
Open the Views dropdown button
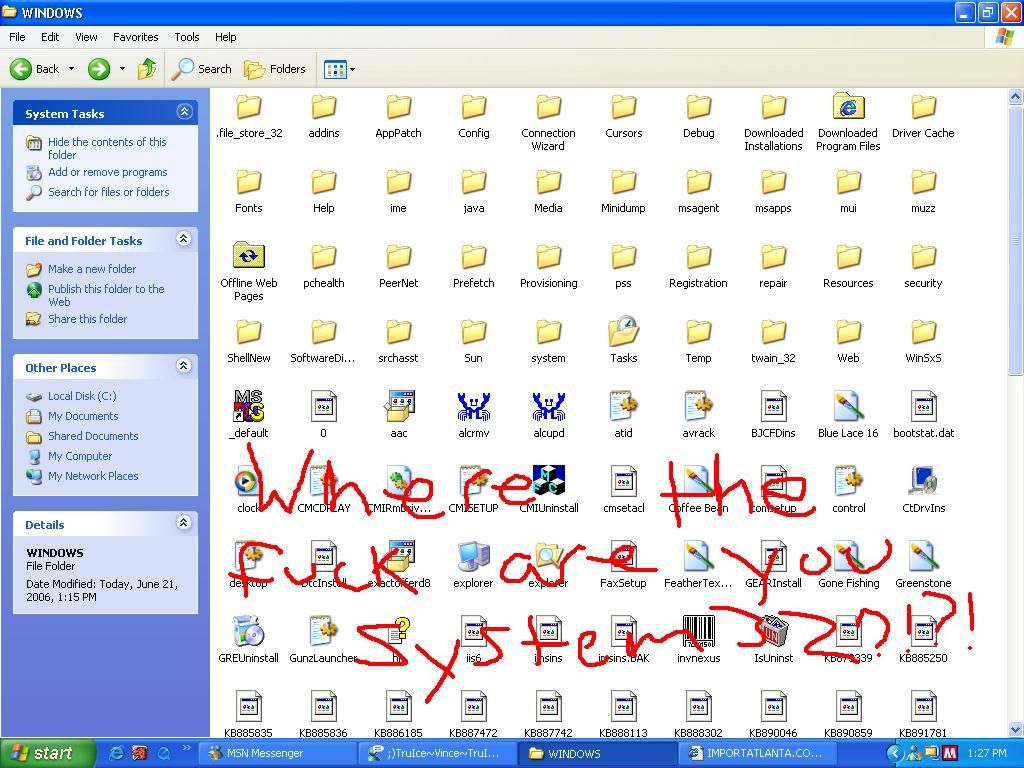[339, 69]
